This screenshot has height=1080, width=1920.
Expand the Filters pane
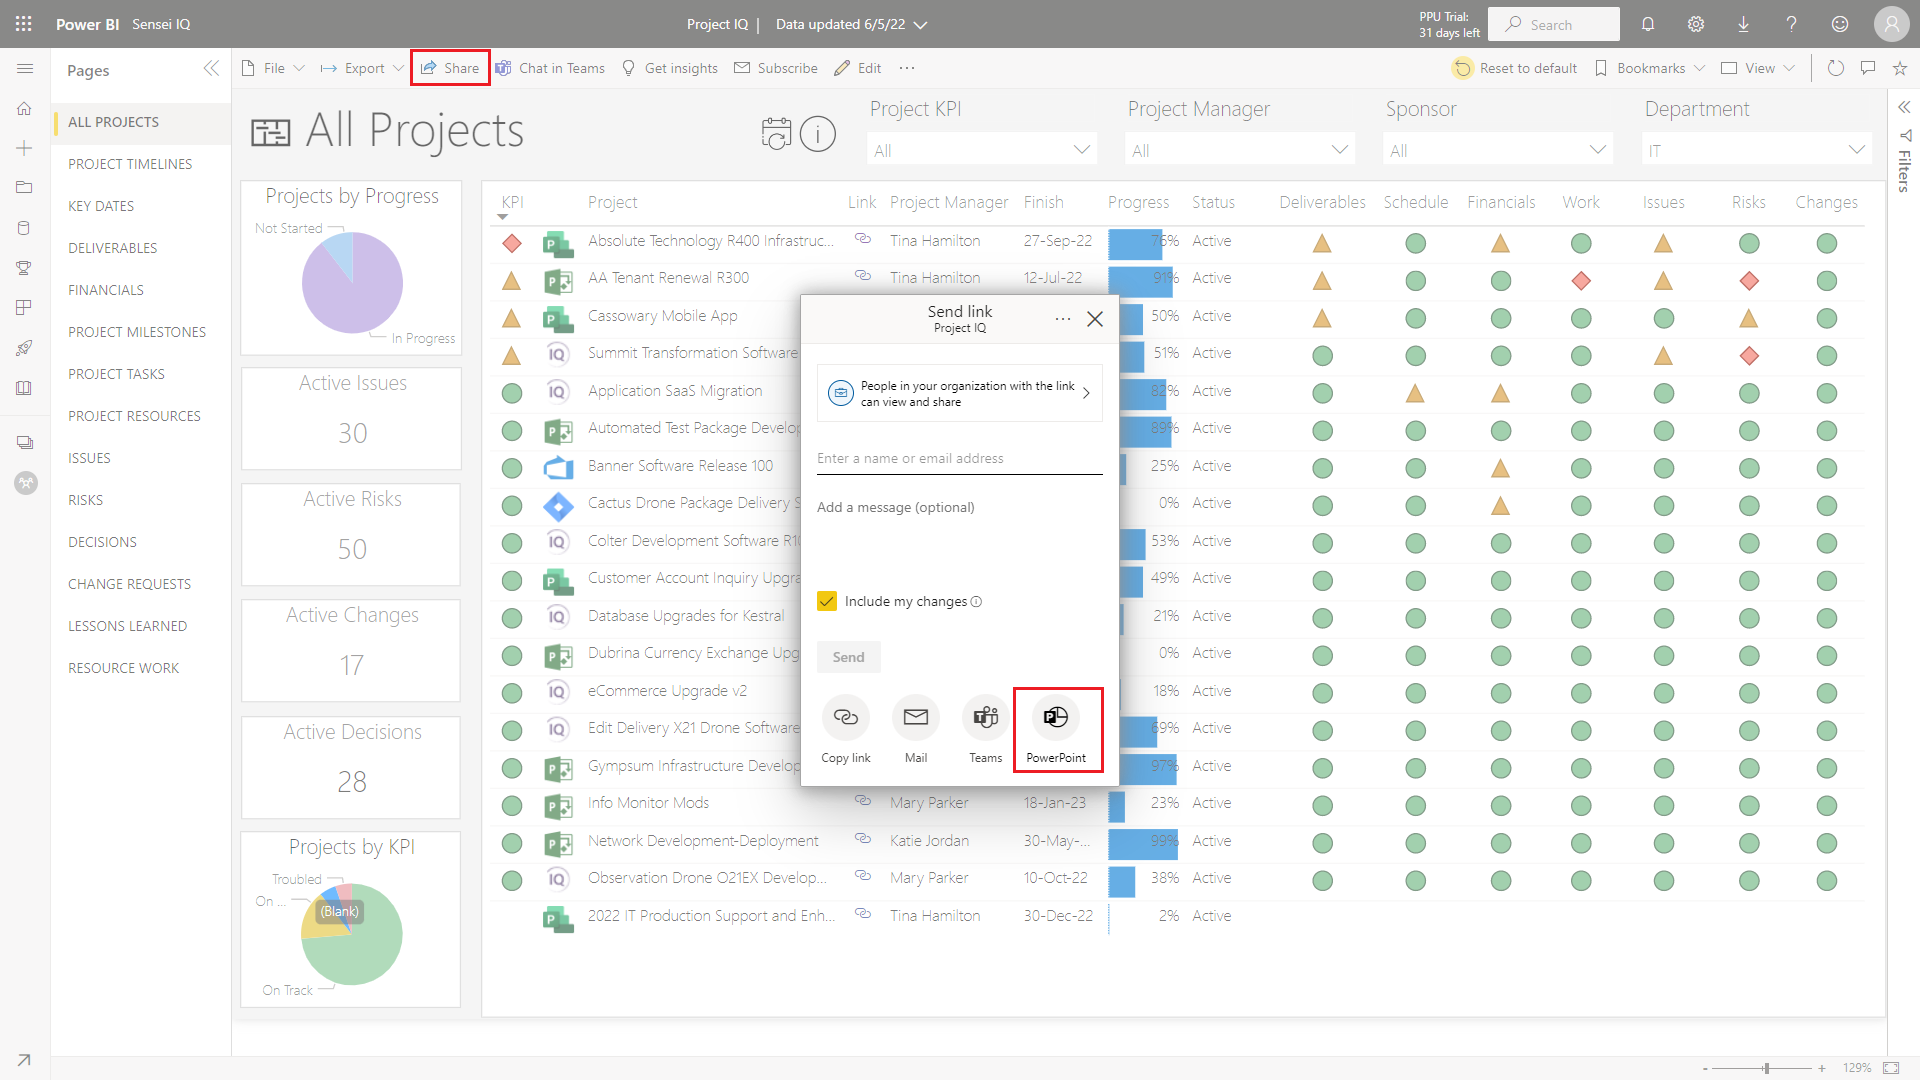click(1904, 107)
